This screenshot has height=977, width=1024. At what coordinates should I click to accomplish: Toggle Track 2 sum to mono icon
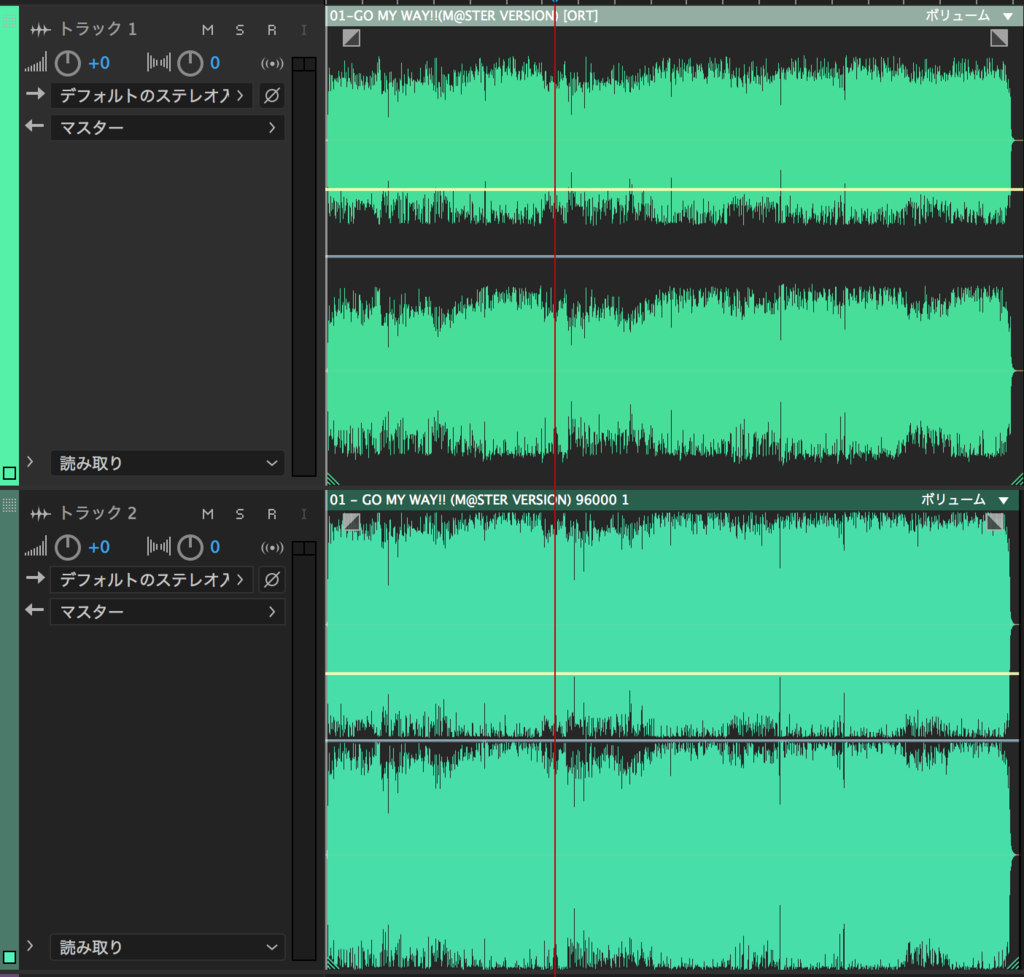(x=272, y=547)
